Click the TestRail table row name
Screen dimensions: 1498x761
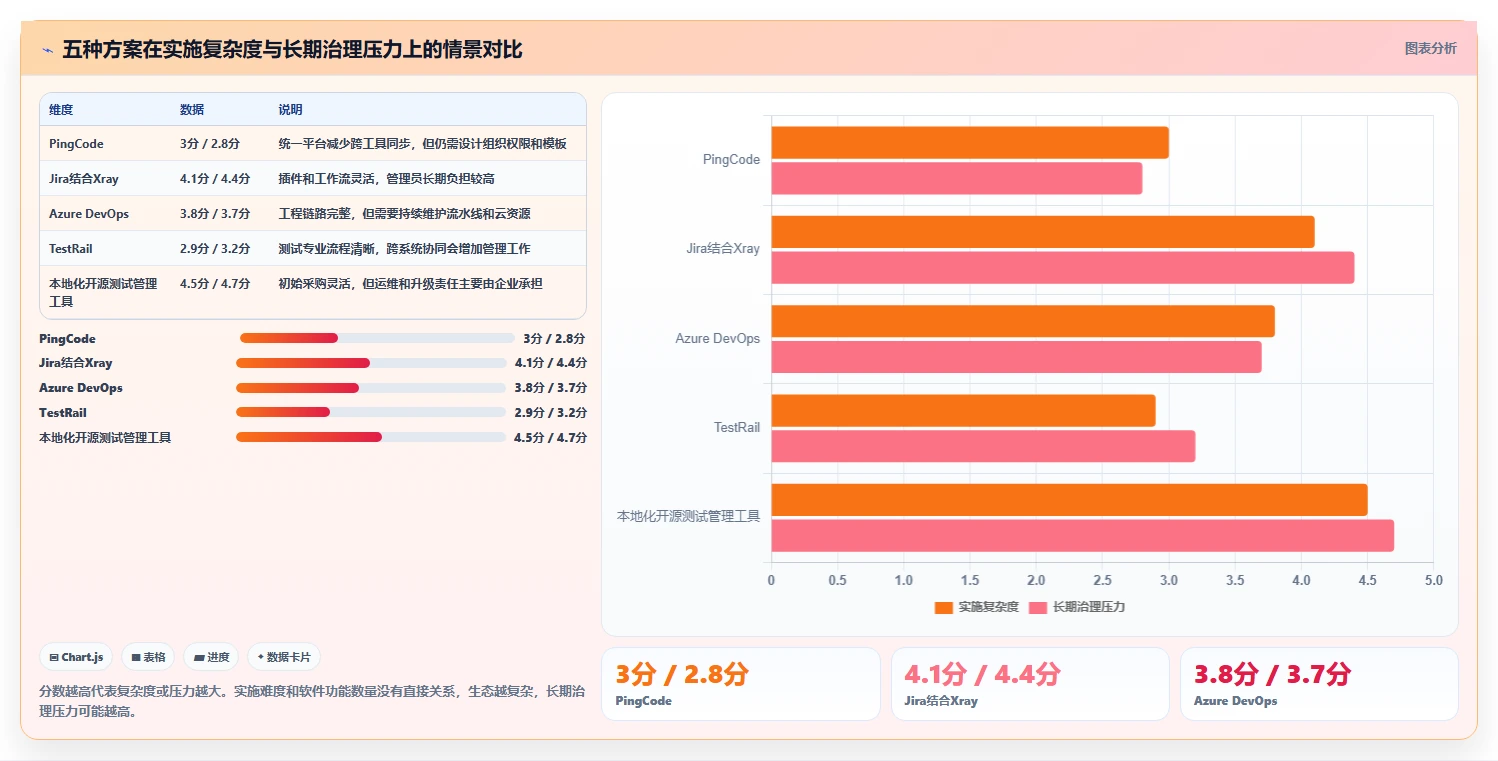point(71,249)
